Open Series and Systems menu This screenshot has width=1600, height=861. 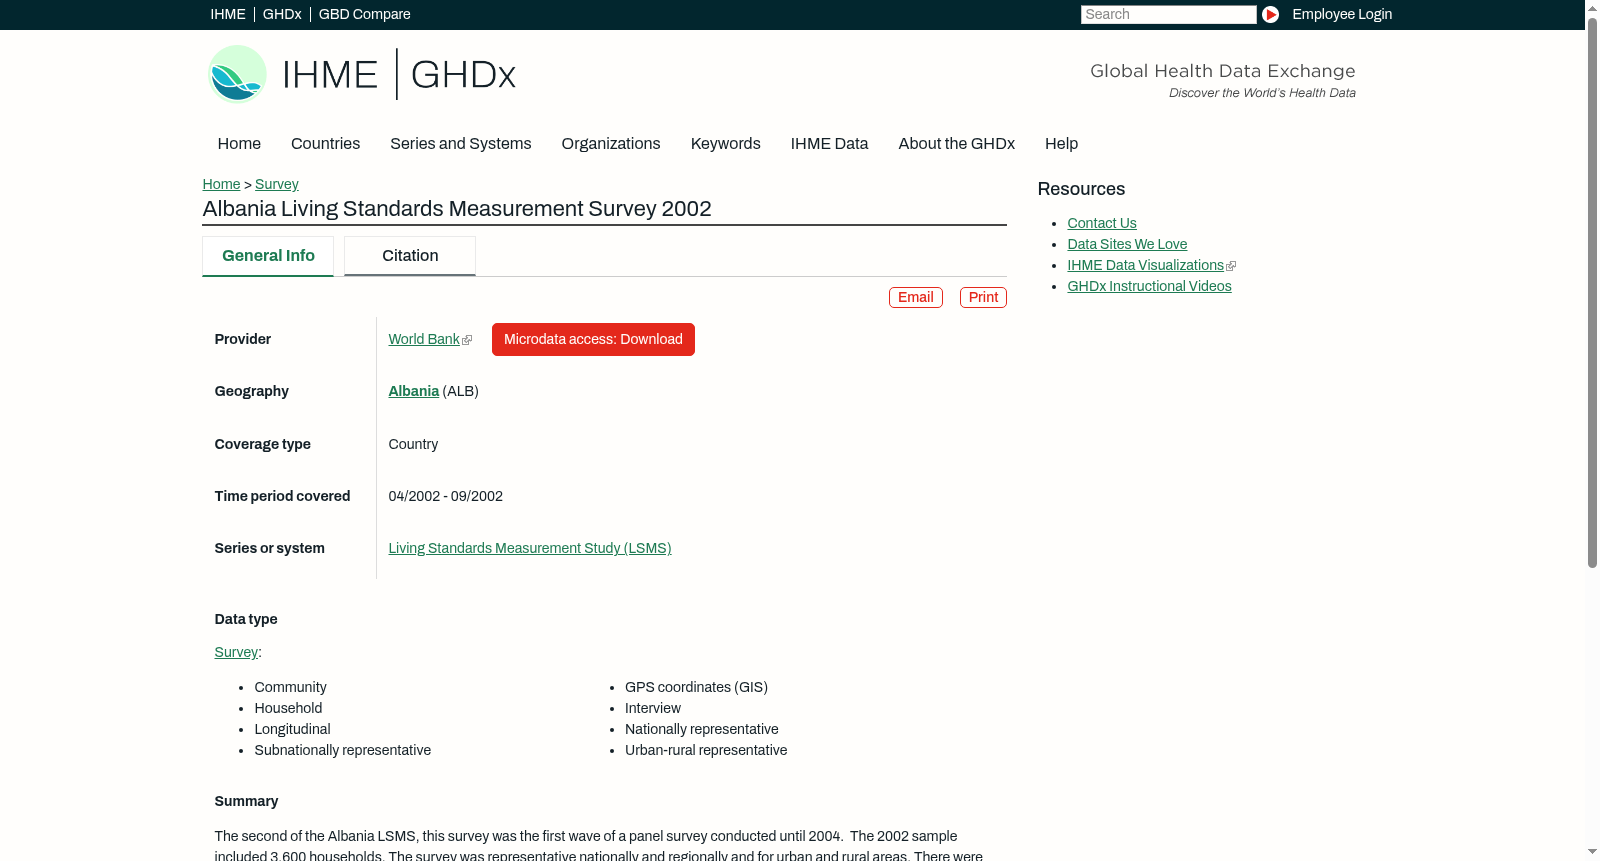[x=461, y=144]
